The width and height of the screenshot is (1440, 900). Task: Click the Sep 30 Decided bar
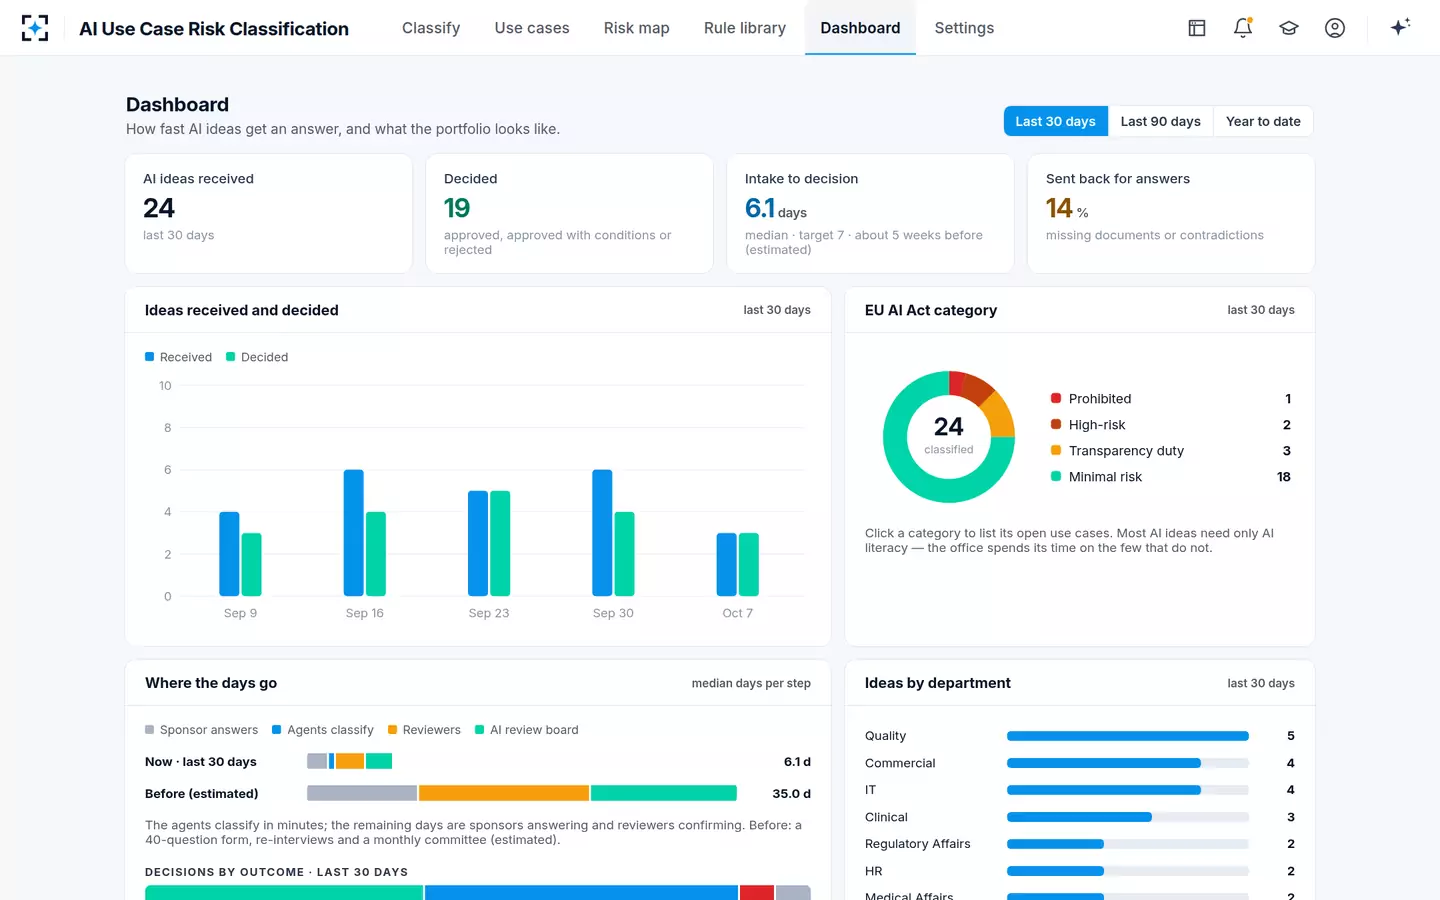pyautogui.click(x=625, y=554)
